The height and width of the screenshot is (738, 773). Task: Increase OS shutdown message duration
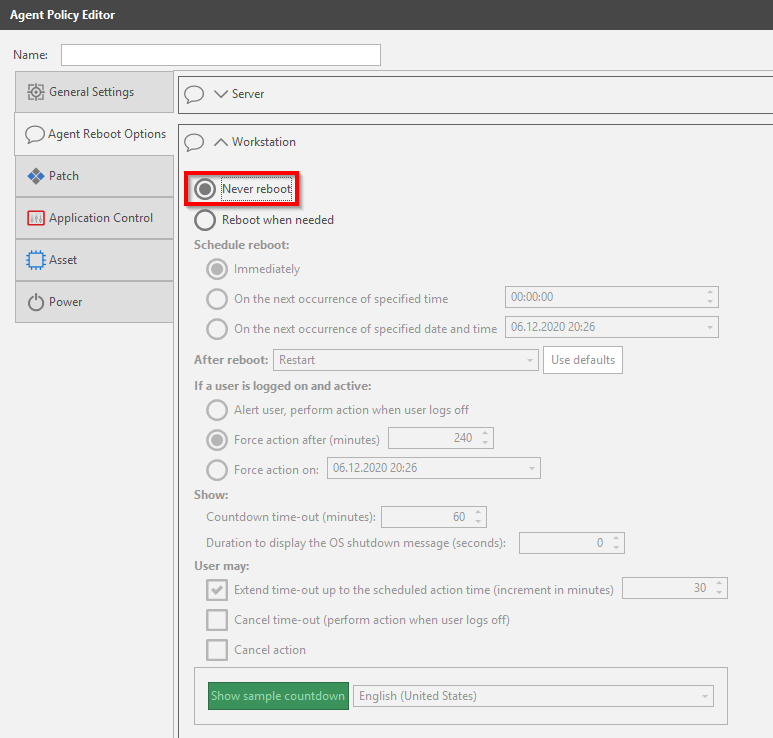(616, 538)
